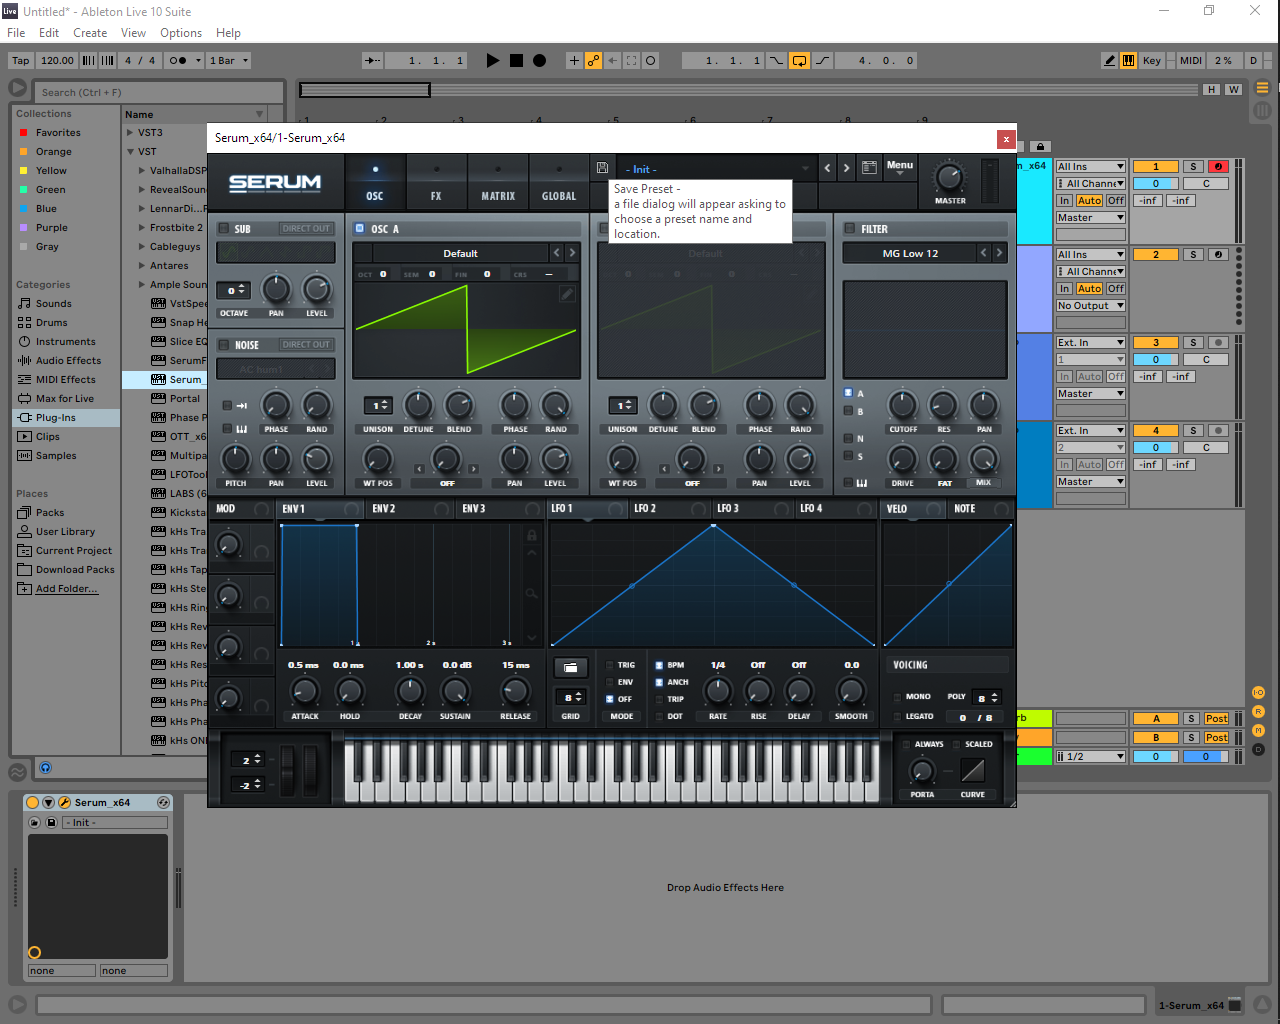Select the Samples category in browser
This screenshot has height=1024, width=1280.
click(56, 455)
